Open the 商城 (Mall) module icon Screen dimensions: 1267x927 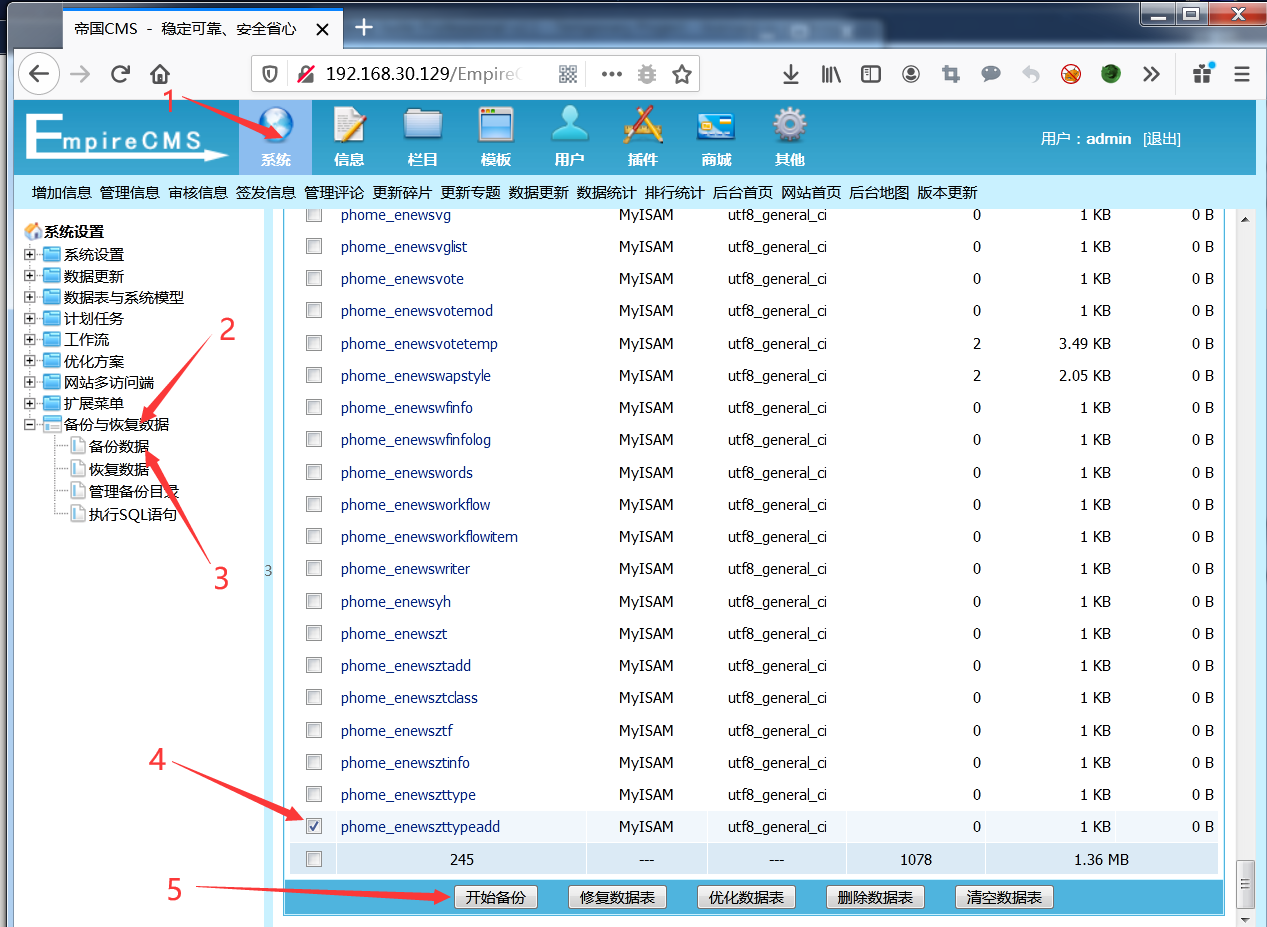tap(716, 135)
